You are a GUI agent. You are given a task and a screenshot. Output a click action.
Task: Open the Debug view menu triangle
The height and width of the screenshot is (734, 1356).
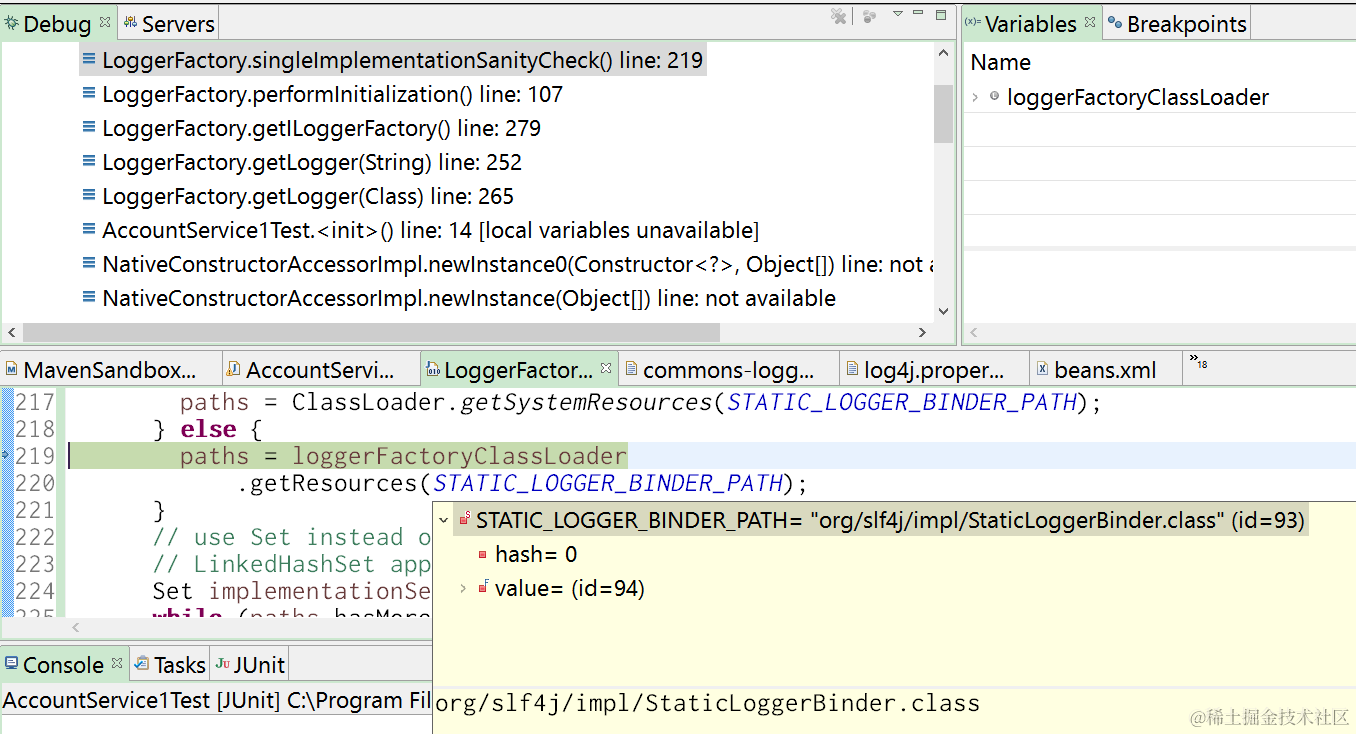click(897, 14)
